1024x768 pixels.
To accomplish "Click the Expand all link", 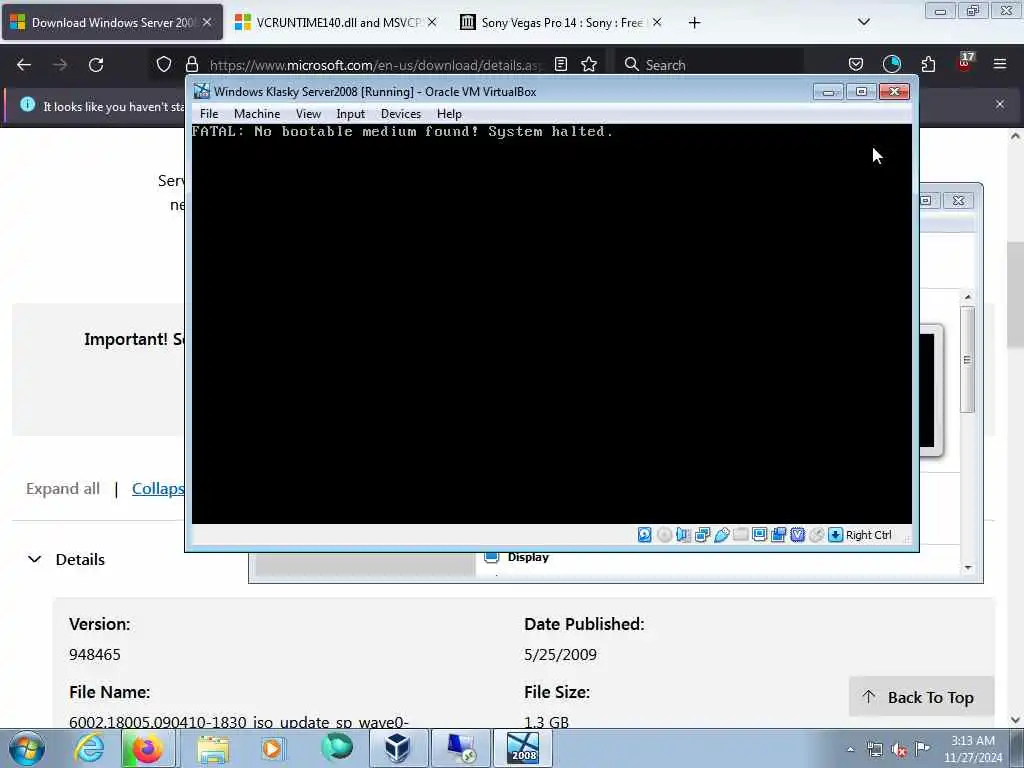I will point(63,488).
